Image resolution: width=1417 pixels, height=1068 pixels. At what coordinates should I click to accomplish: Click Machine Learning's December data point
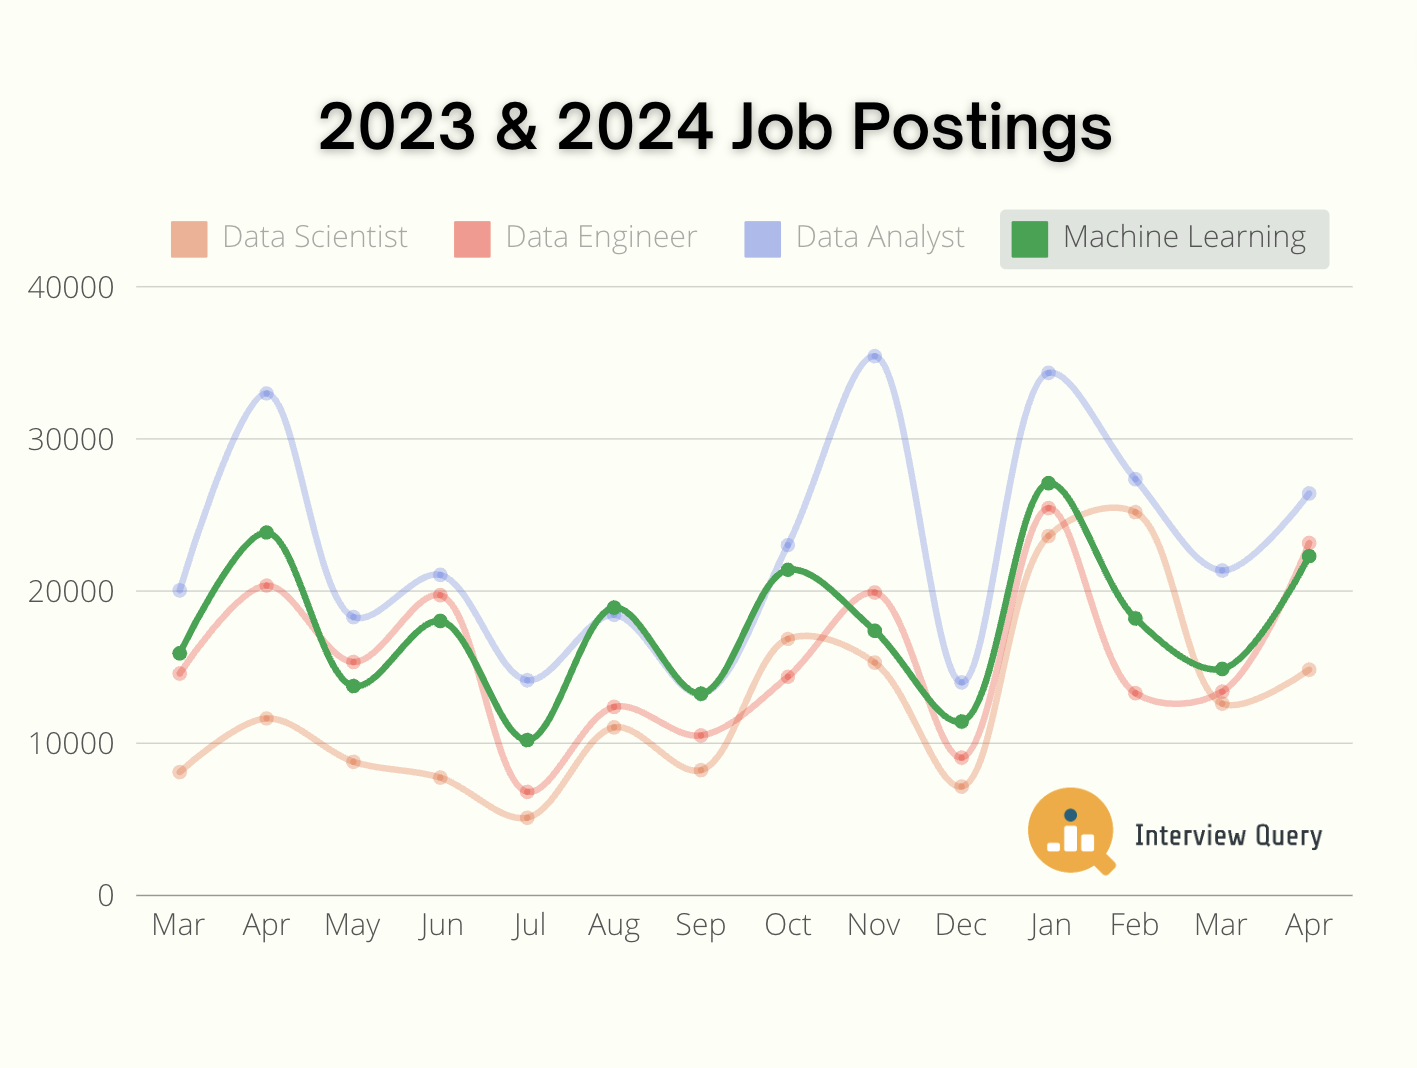point(961,722)
